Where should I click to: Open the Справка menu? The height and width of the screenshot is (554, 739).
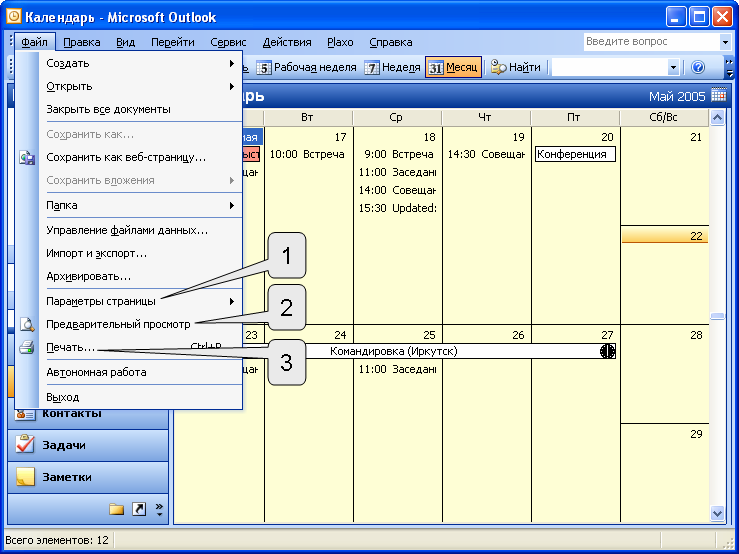point(391,42)
